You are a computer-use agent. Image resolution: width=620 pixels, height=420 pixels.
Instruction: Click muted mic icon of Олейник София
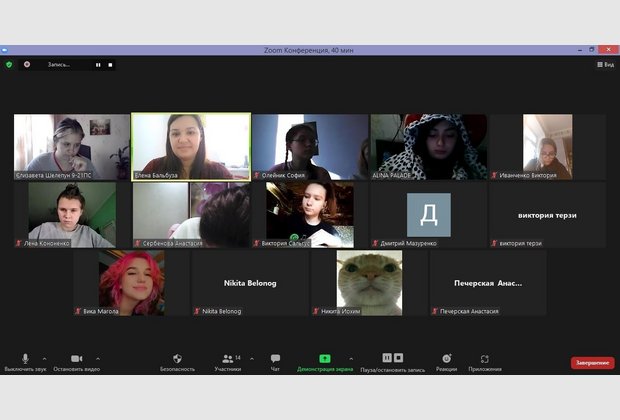pyautogui.click(x=257, y=175)
